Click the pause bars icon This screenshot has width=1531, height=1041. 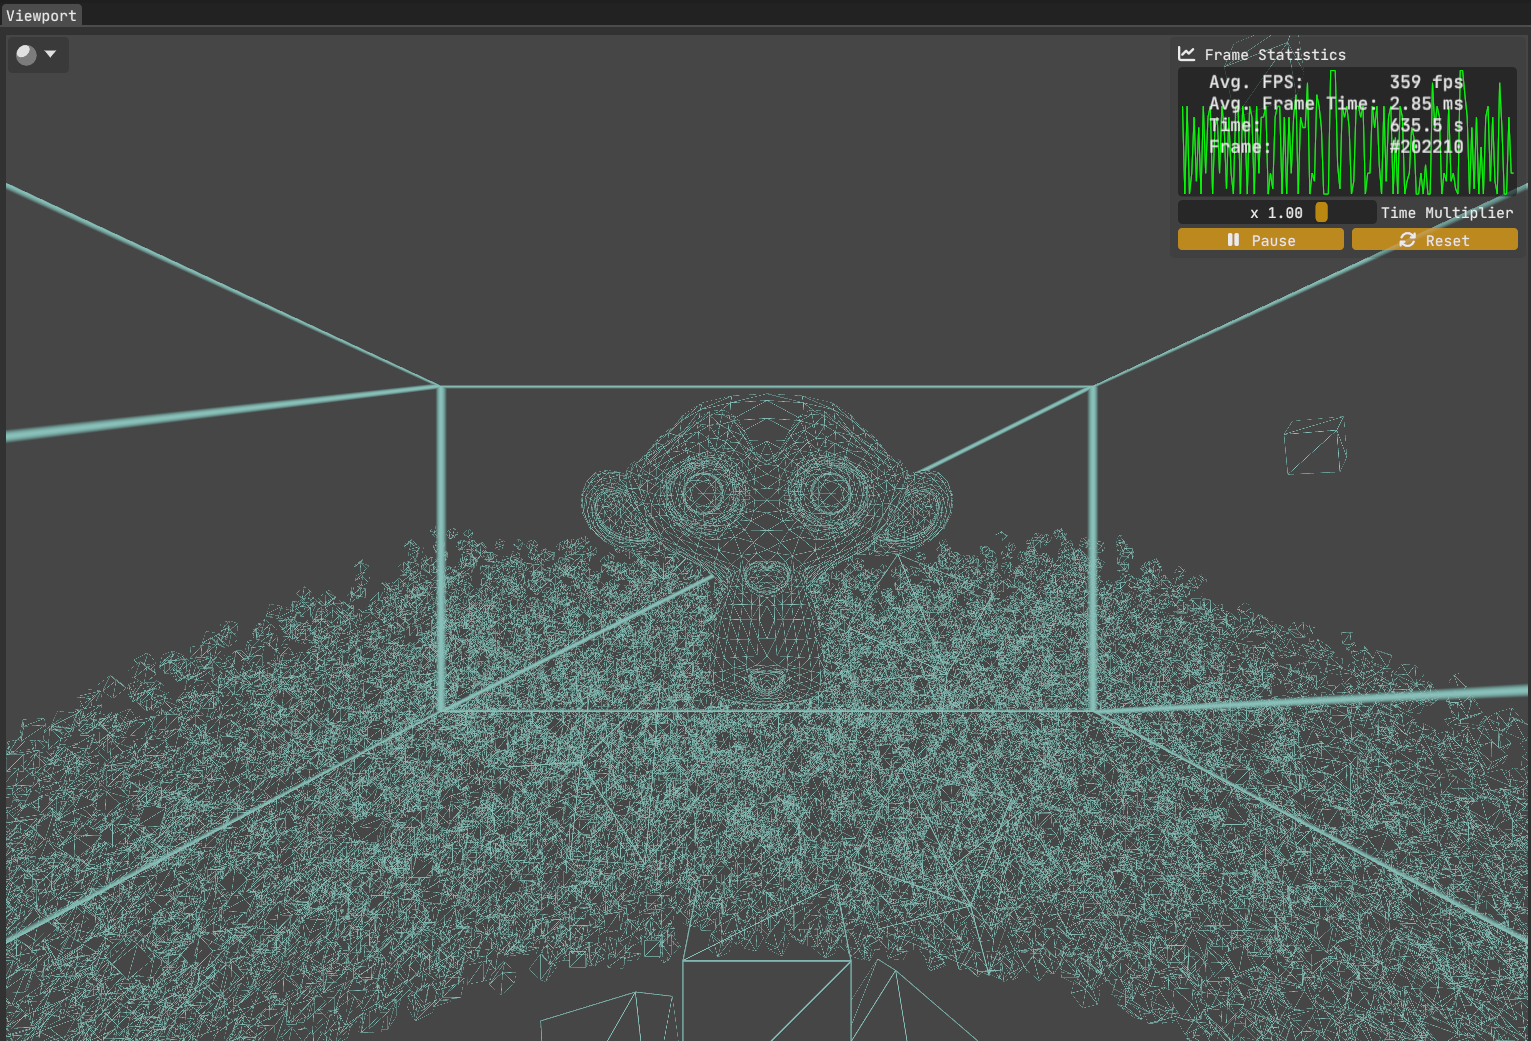1233,240
